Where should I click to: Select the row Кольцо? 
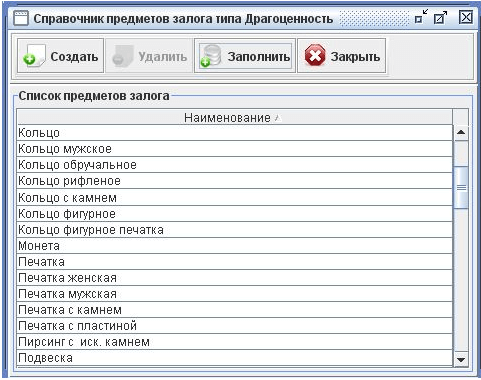[x=235, y=133]
